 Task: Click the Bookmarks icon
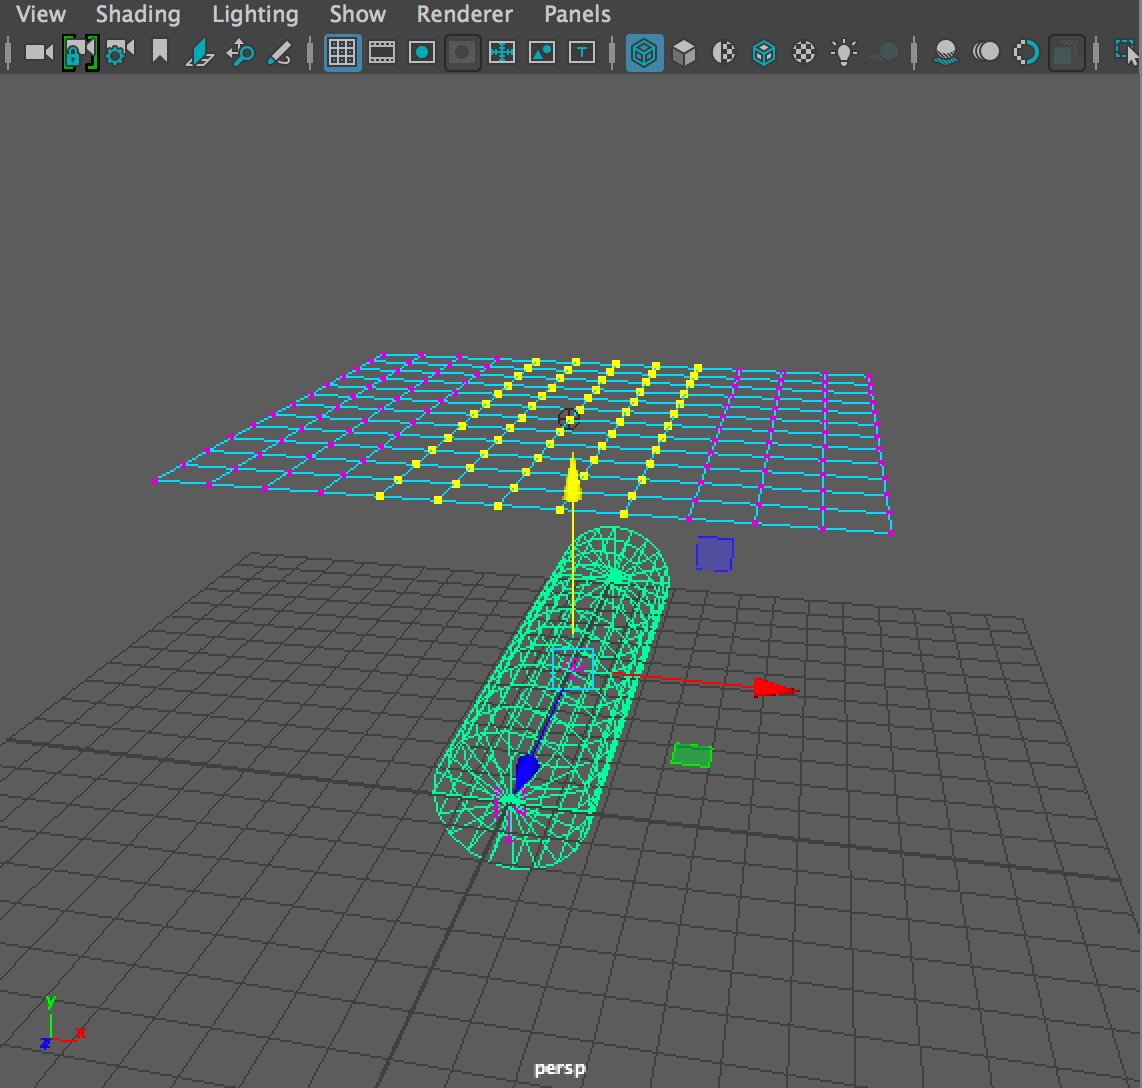(x=160, y=52)
